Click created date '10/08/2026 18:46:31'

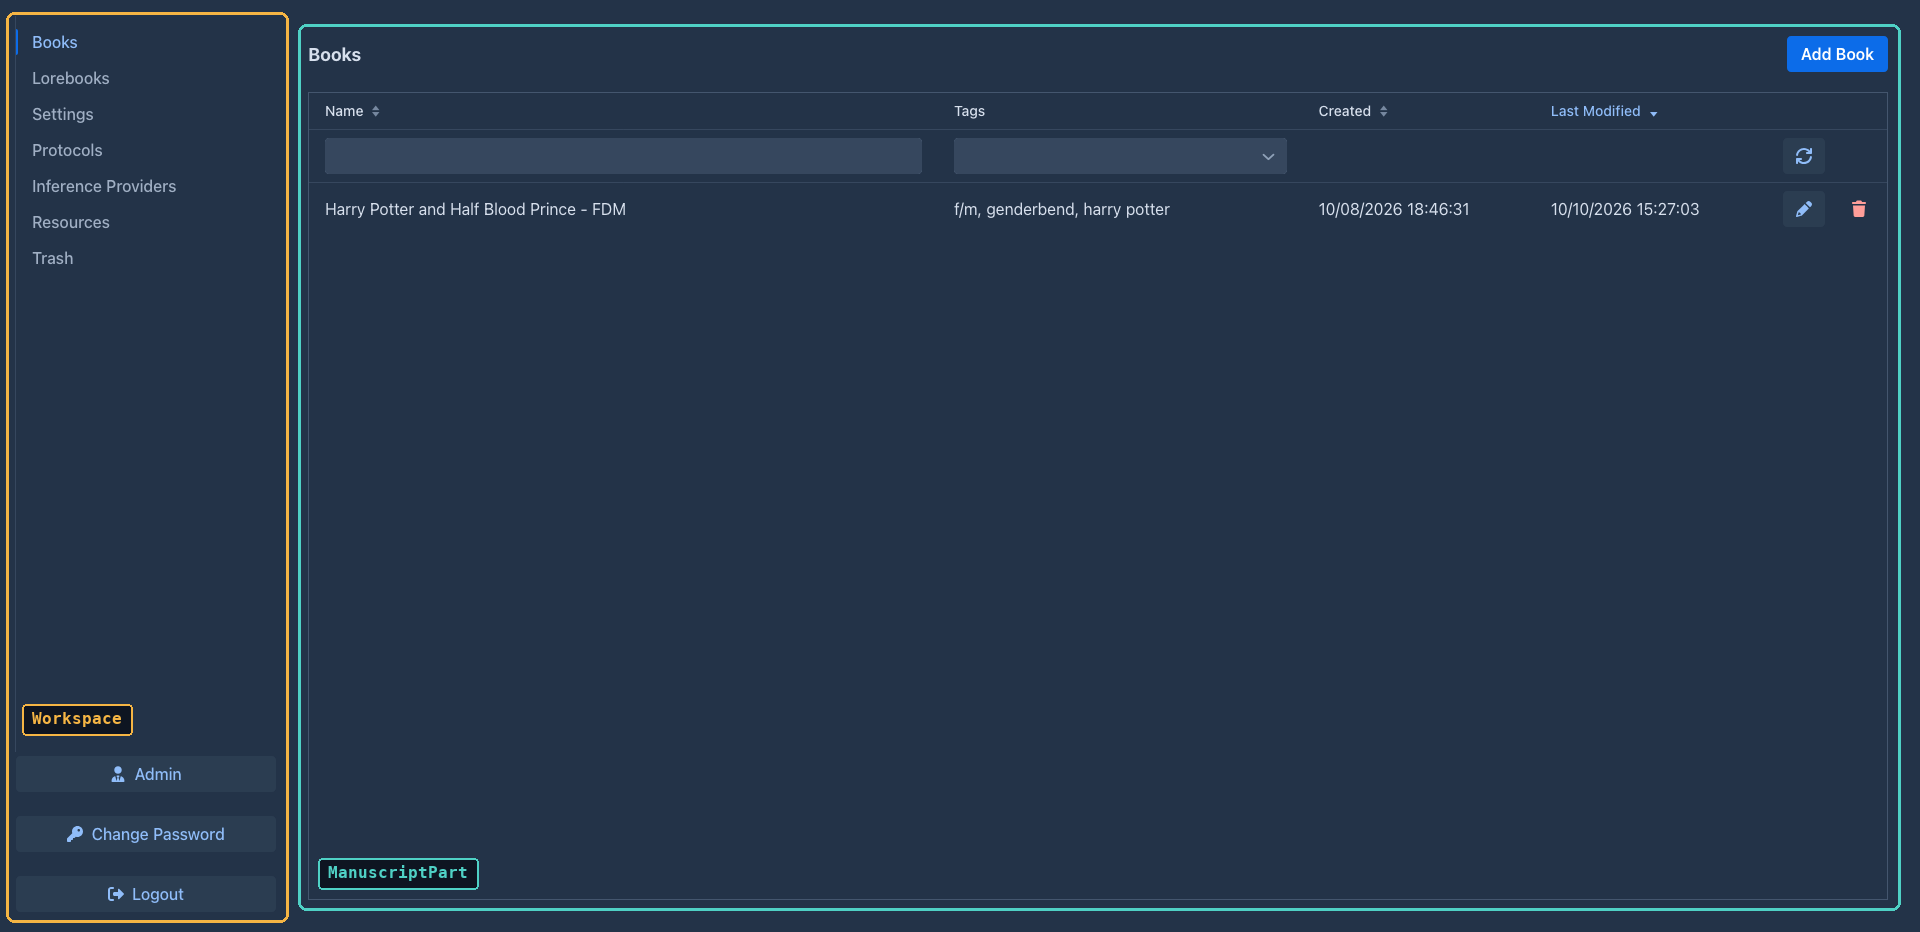pyautogui.click(x=1394, y=209)
